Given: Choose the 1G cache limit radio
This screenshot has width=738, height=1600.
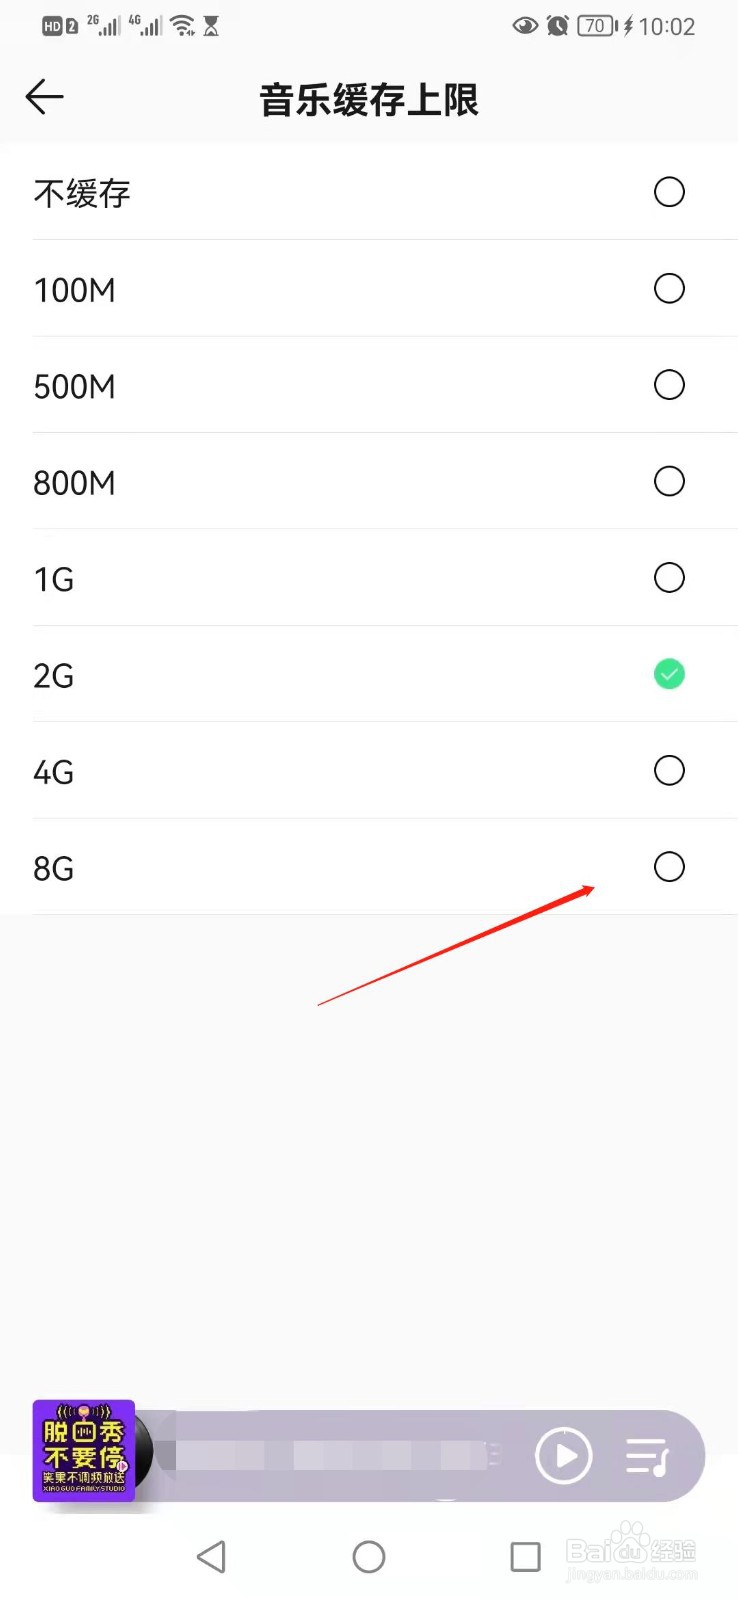Looking at the screenshot, I should (x=669, y=578).
